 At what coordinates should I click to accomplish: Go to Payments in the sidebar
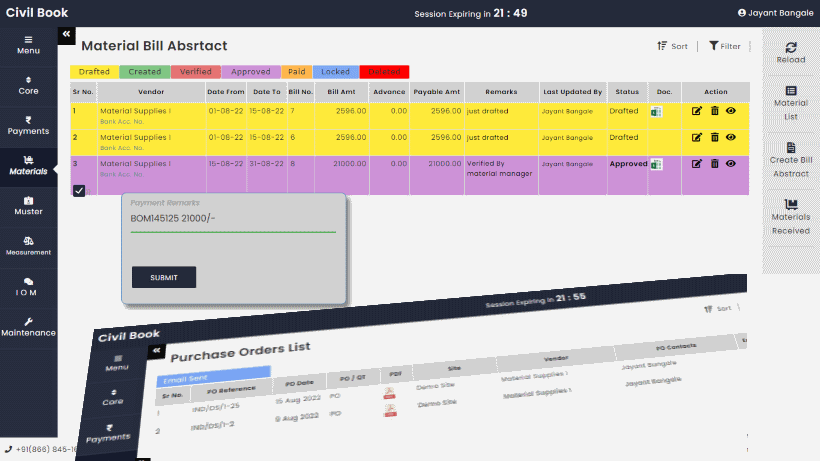pyautogui.click(x=28, y=125)
